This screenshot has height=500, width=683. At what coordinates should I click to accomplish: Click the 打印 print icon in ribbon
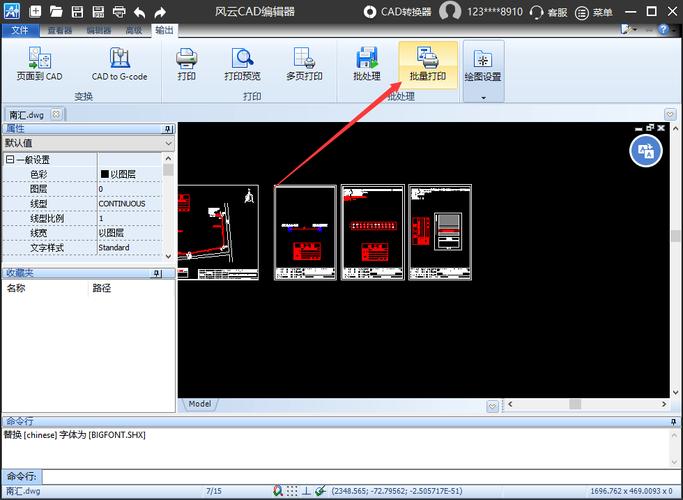(x=186, y=64)
